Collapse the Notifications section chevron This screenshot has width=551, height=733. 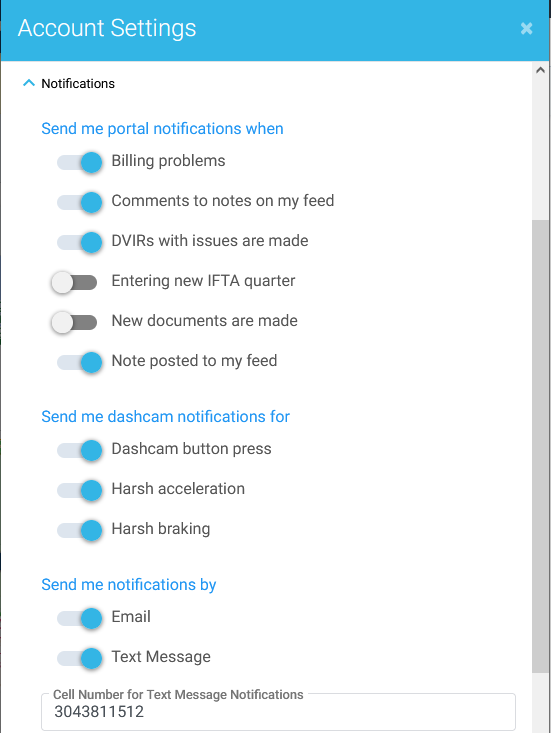(x=29, y=83)
